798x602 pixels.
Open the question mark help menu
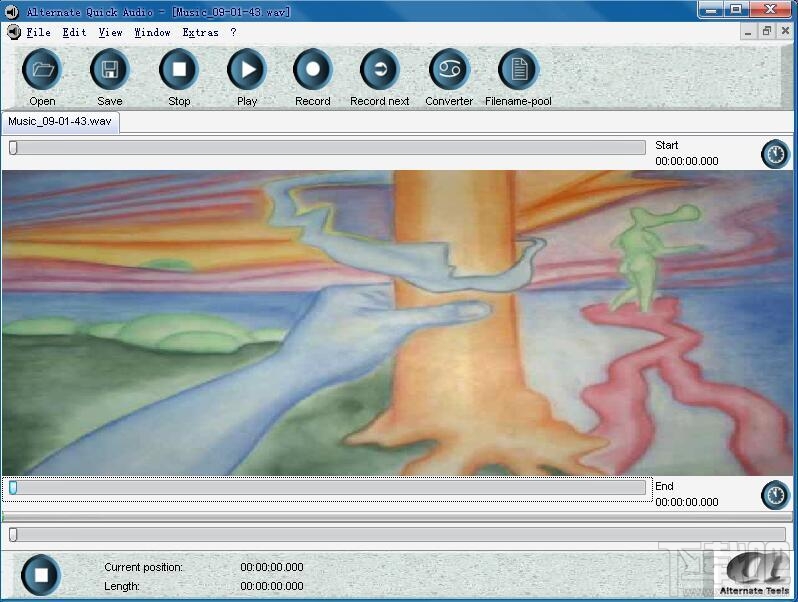[x=233, y=32]
